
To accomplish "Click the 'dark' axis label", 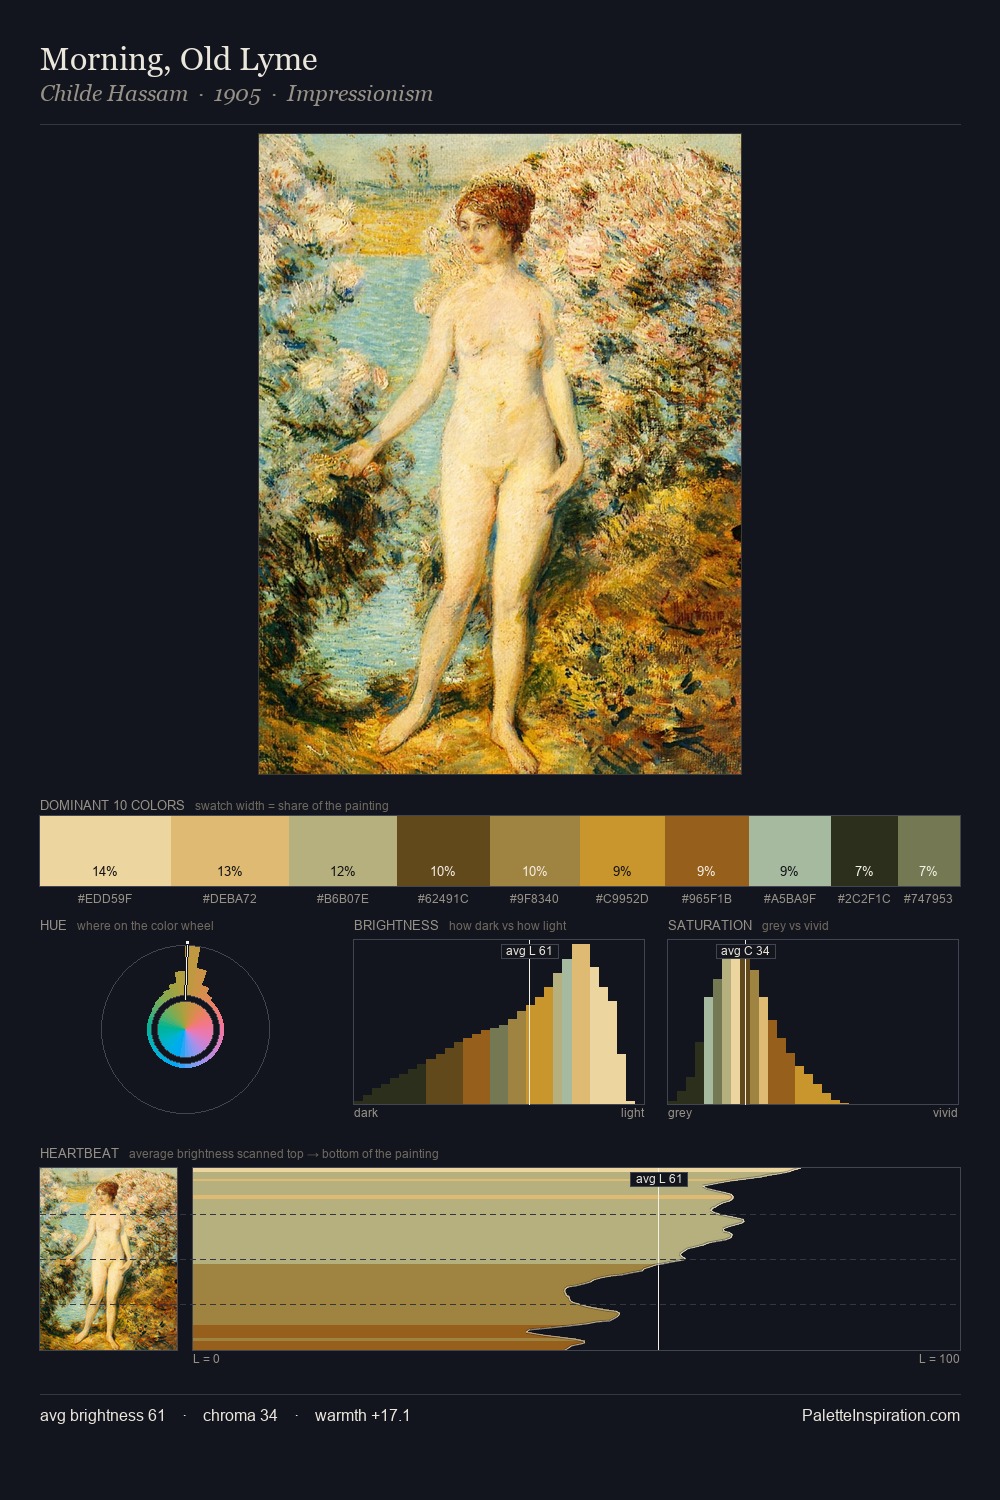I will pyautogui.click(x=366, y=1113).
